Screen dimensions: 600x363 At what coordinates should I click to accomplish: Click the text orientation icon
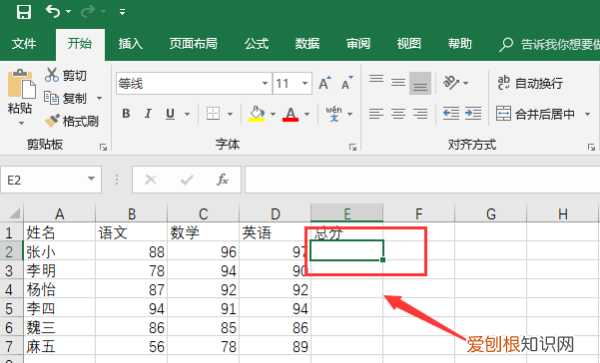[x=451, y=82]
